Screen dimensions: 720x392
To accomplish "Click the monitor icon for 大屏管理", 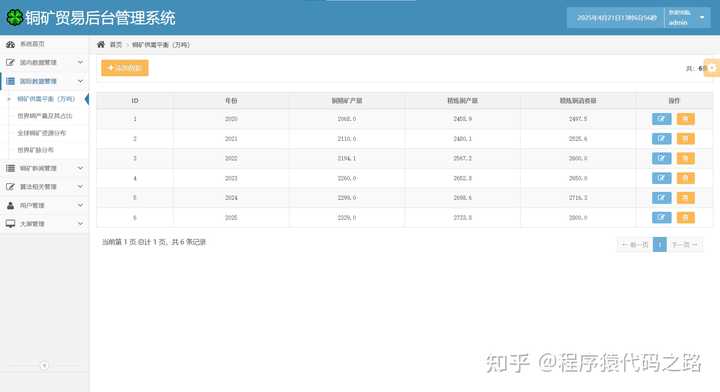I will tap(10, 224).
